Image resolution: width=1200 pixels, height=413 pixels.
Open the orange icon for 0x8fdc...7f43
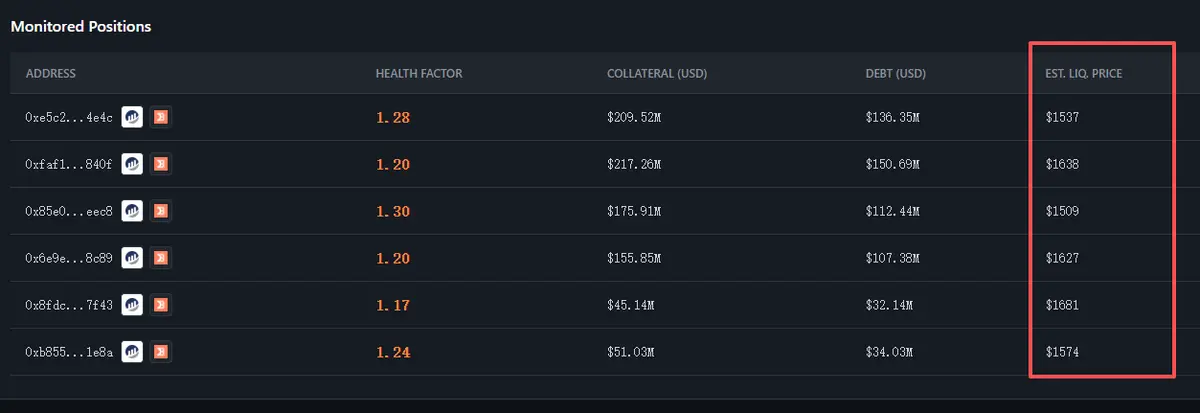[x=160, y=305]
